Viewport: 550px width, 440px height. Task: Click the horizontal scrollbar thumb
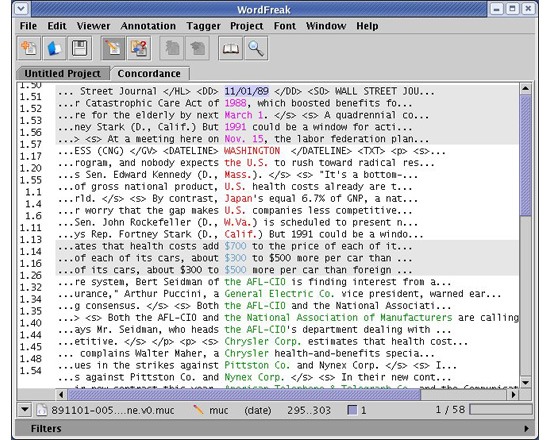click(x=244, y=394)
